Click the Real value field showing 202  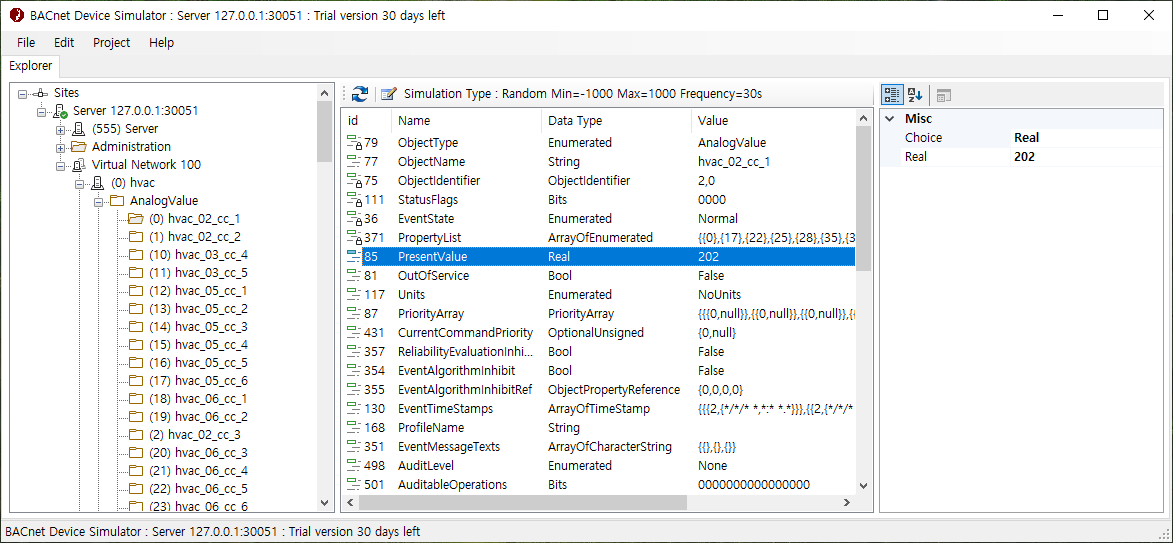[1085, 157]
